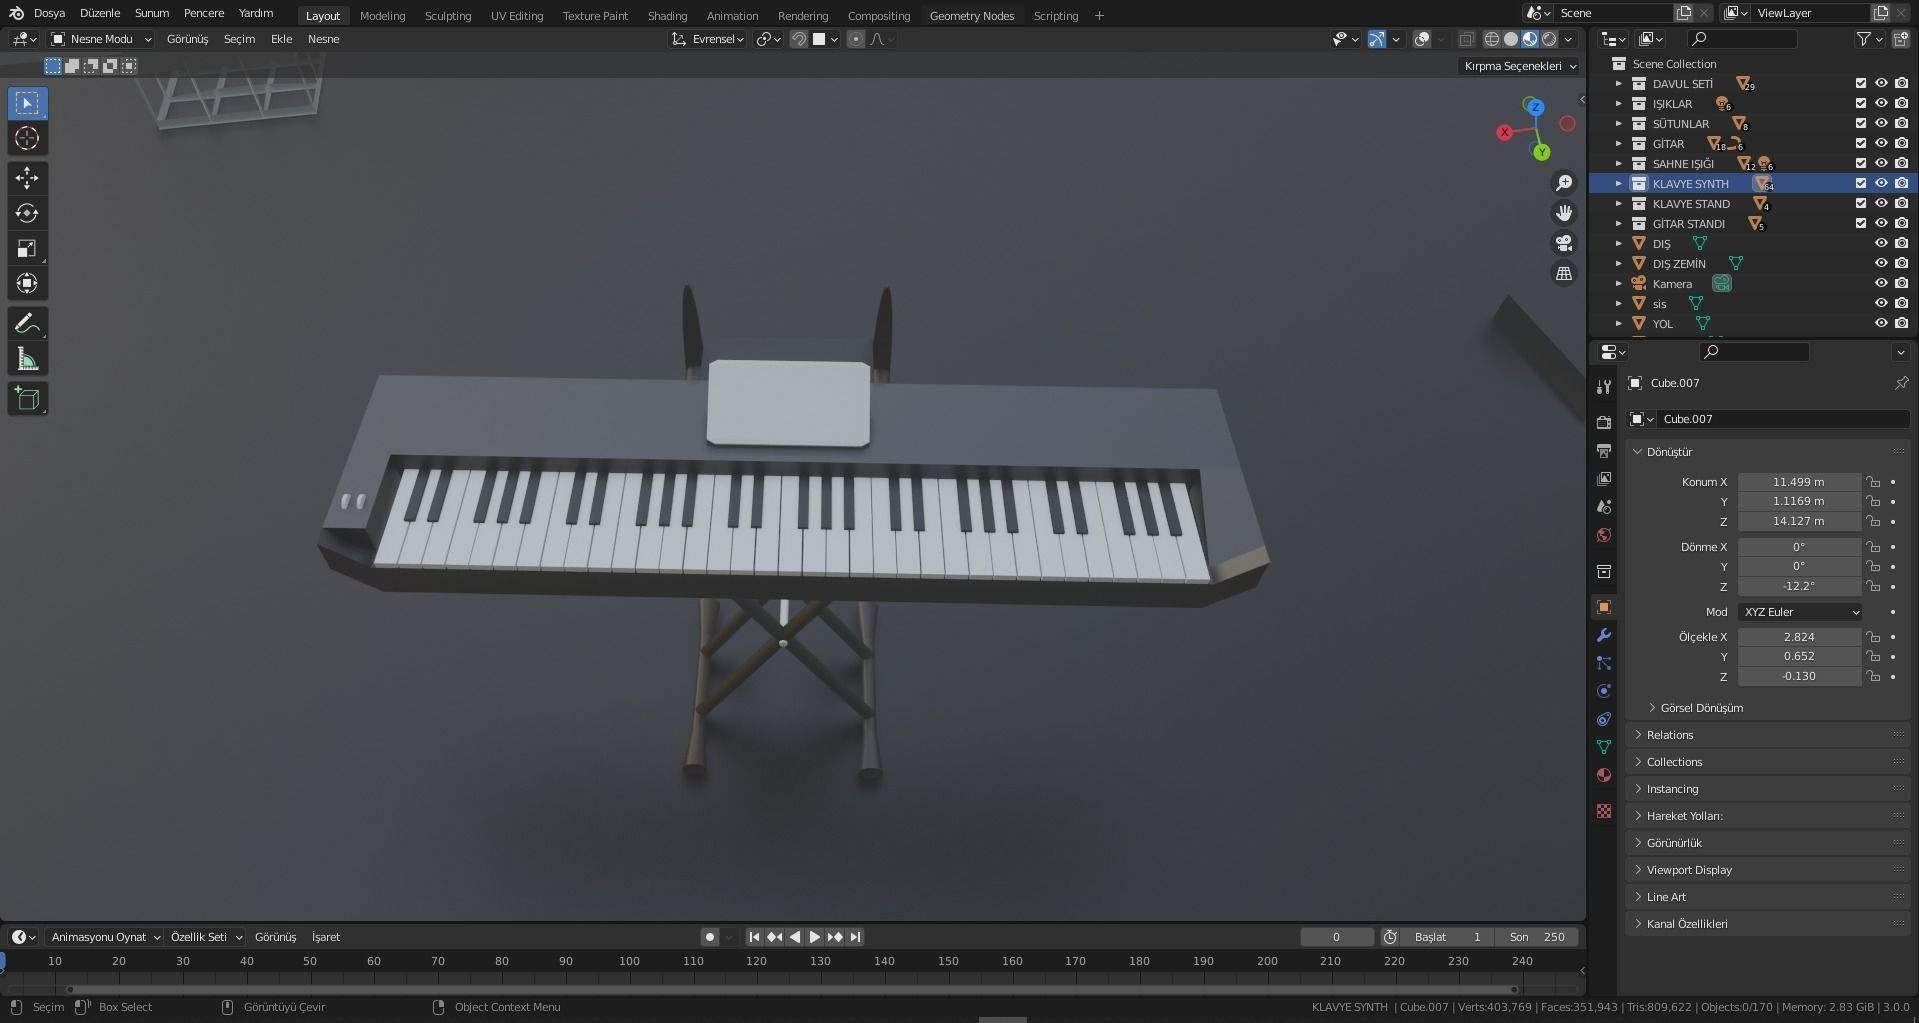The width and height of the screenshot is (1919, 1023).
Task: Click the red X axis gizmo
Action: [1504, 132]
